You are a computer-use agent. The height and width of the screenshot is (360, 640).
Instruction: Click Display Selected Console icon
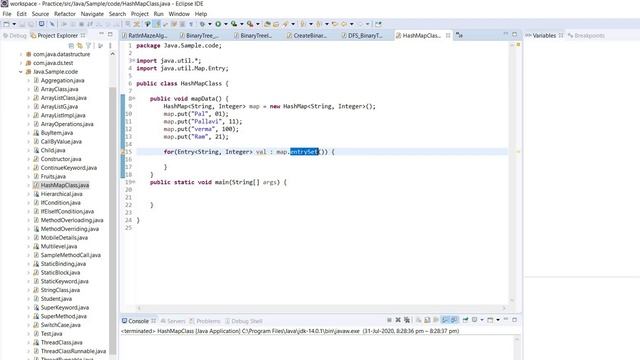coord(475,320)
